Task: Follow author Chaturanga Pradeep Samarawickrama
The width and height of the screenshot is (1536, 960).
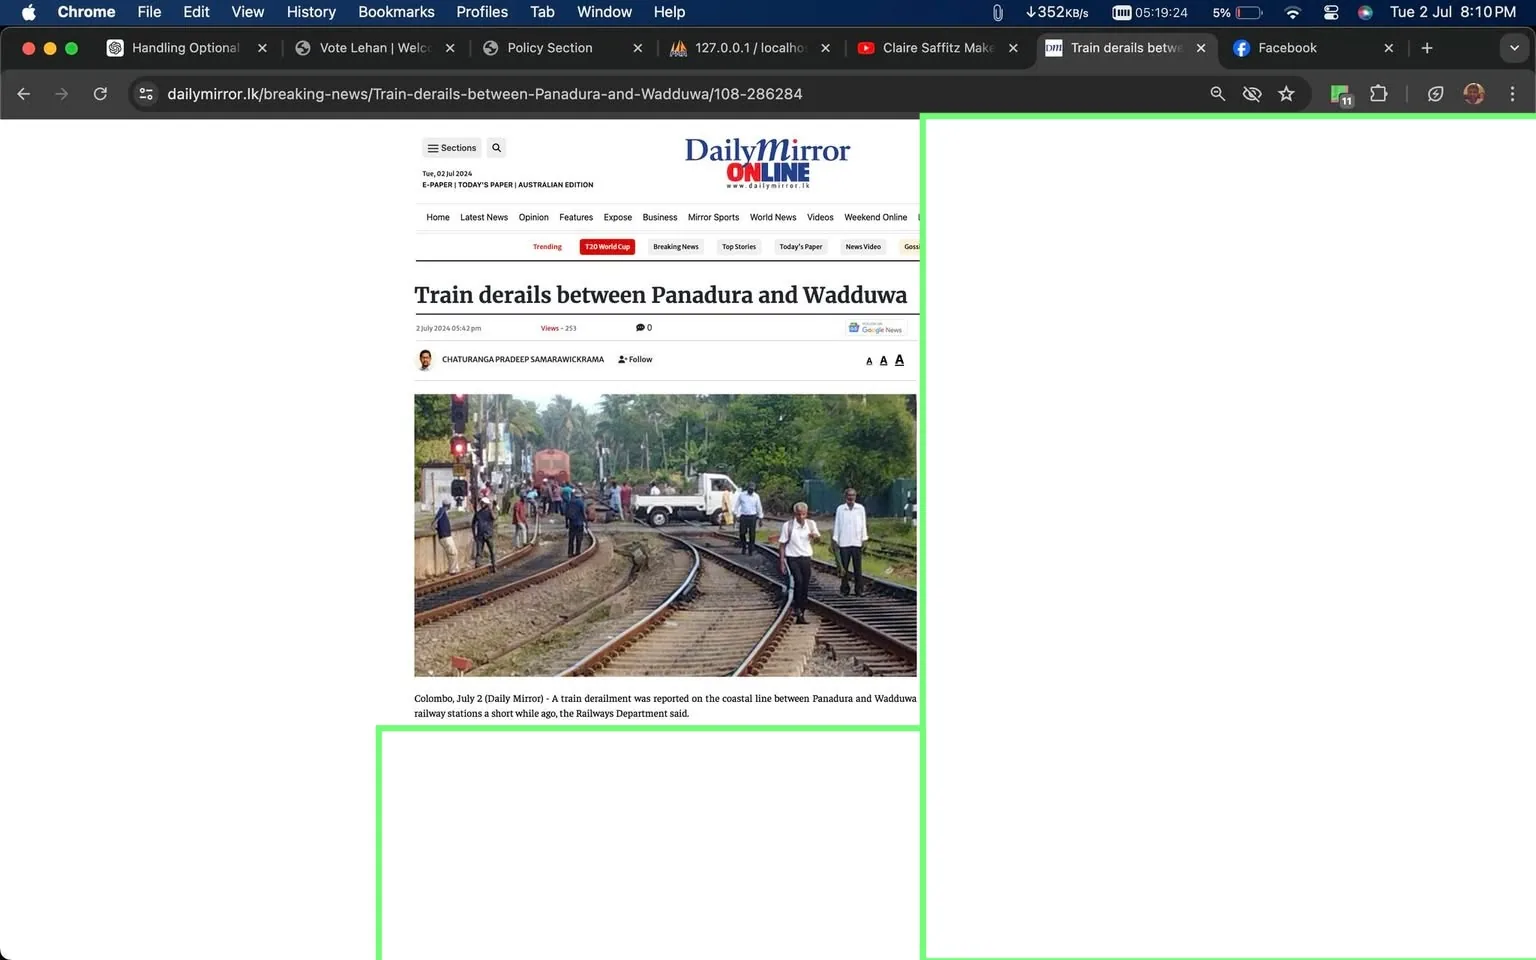Action: point(635,359)
